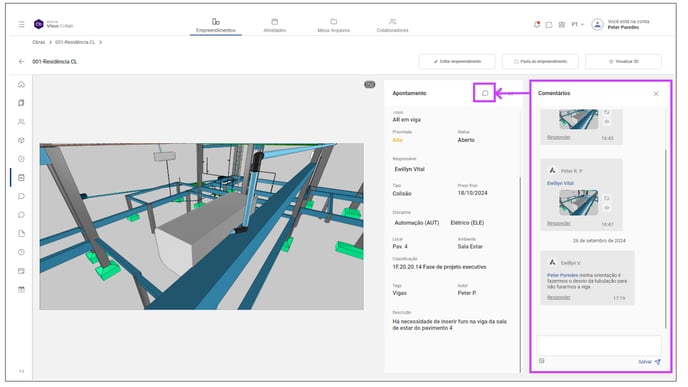Switch to the Atividades tab
This screenshot has height=387, width=688.
275,26
